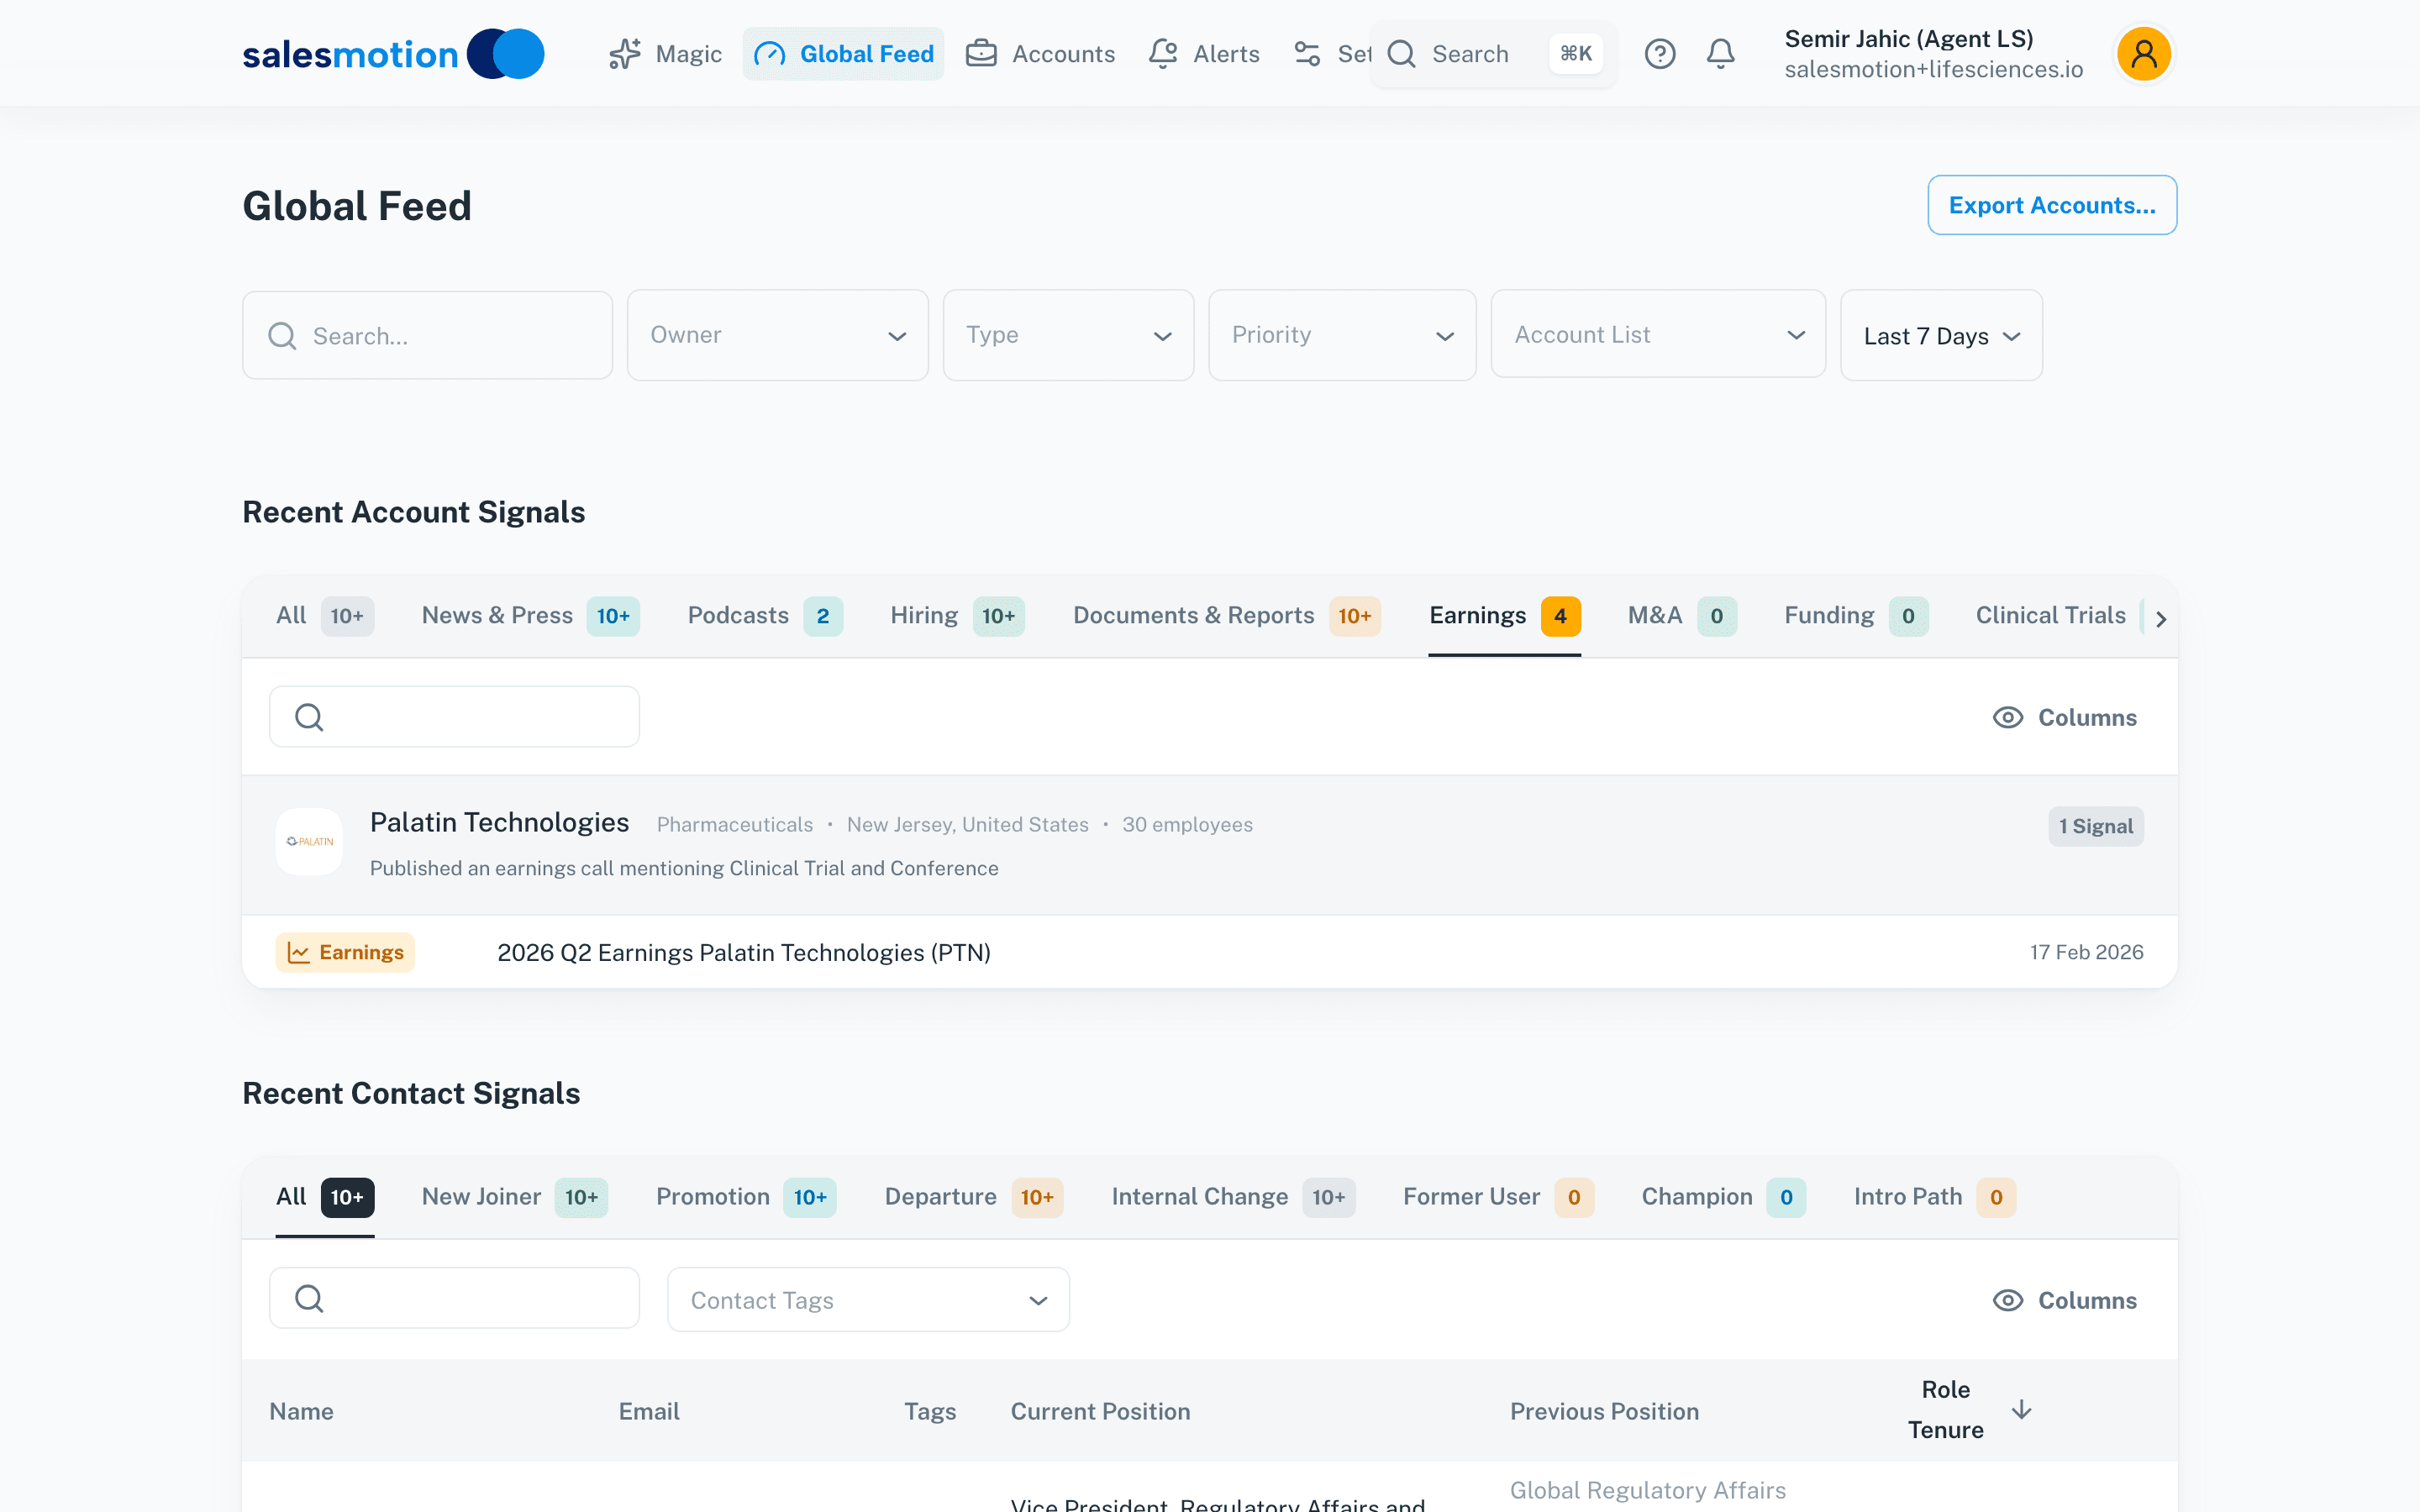2420x1512 pixels.
Task: Click the Current Position column header
Action: point(1100,1411)
